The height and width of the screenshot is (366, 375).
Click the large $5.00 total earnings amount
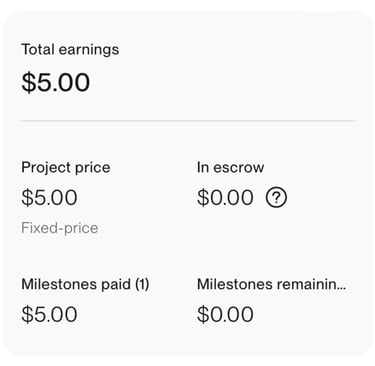[x=56, y=82]
